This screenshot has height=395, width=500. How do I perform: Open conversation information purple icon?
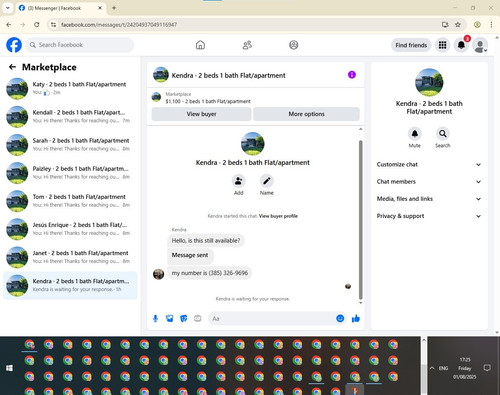pos(352,75)
